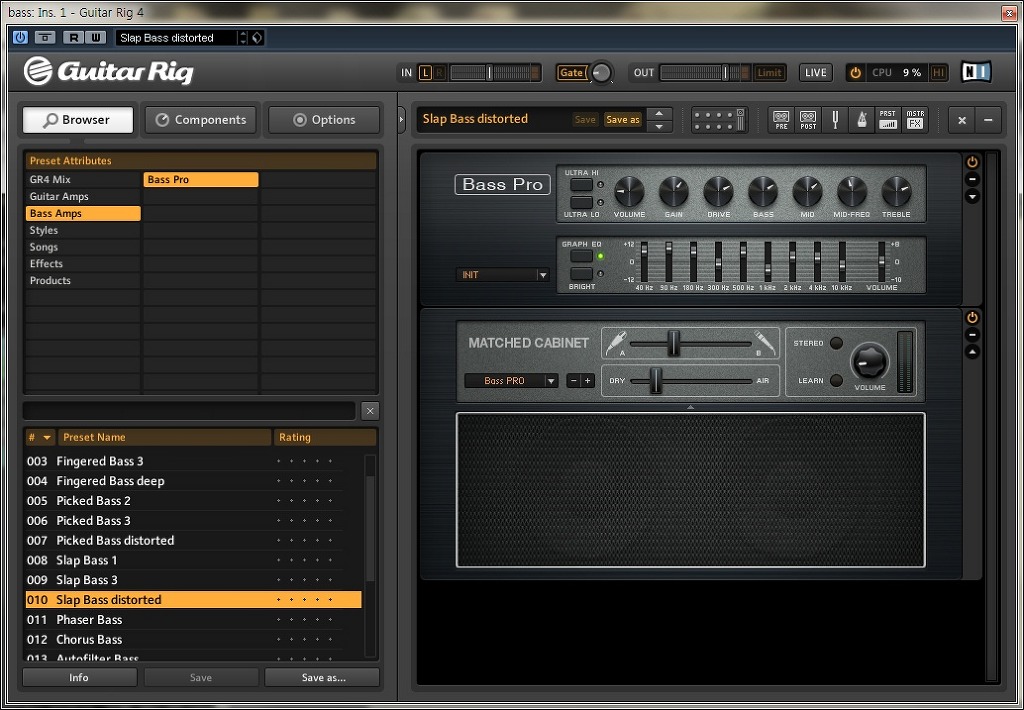This screenshot has height=710, width=1024.
Task: Enable LIVE view mode
Action: coord(816,73)
